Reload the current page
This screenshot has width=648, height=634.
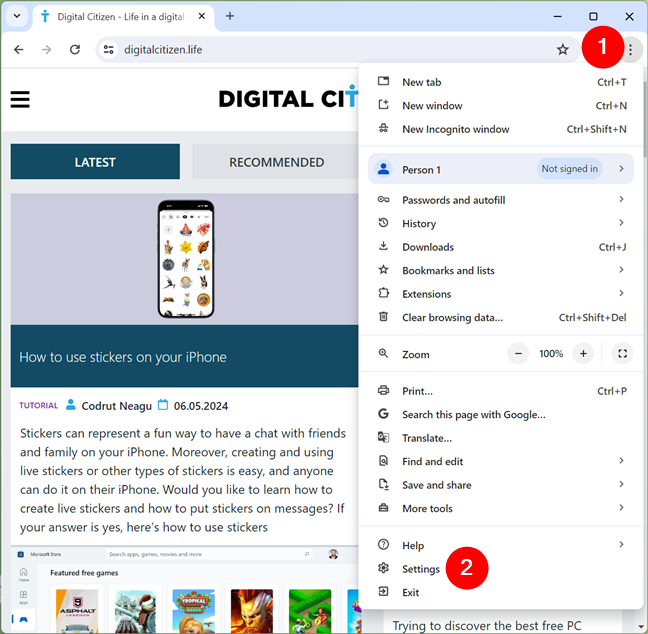(x=75, y=50)
